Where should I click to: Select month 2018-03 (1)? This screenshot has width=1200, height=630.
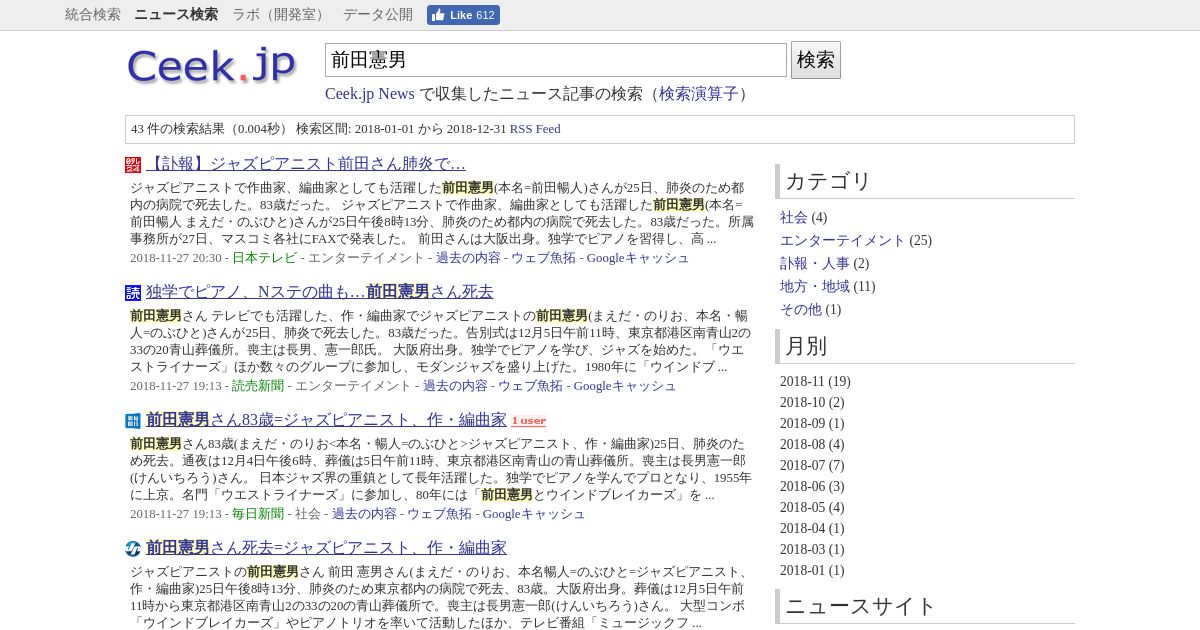pyautogui.click(x=812, y=549)
